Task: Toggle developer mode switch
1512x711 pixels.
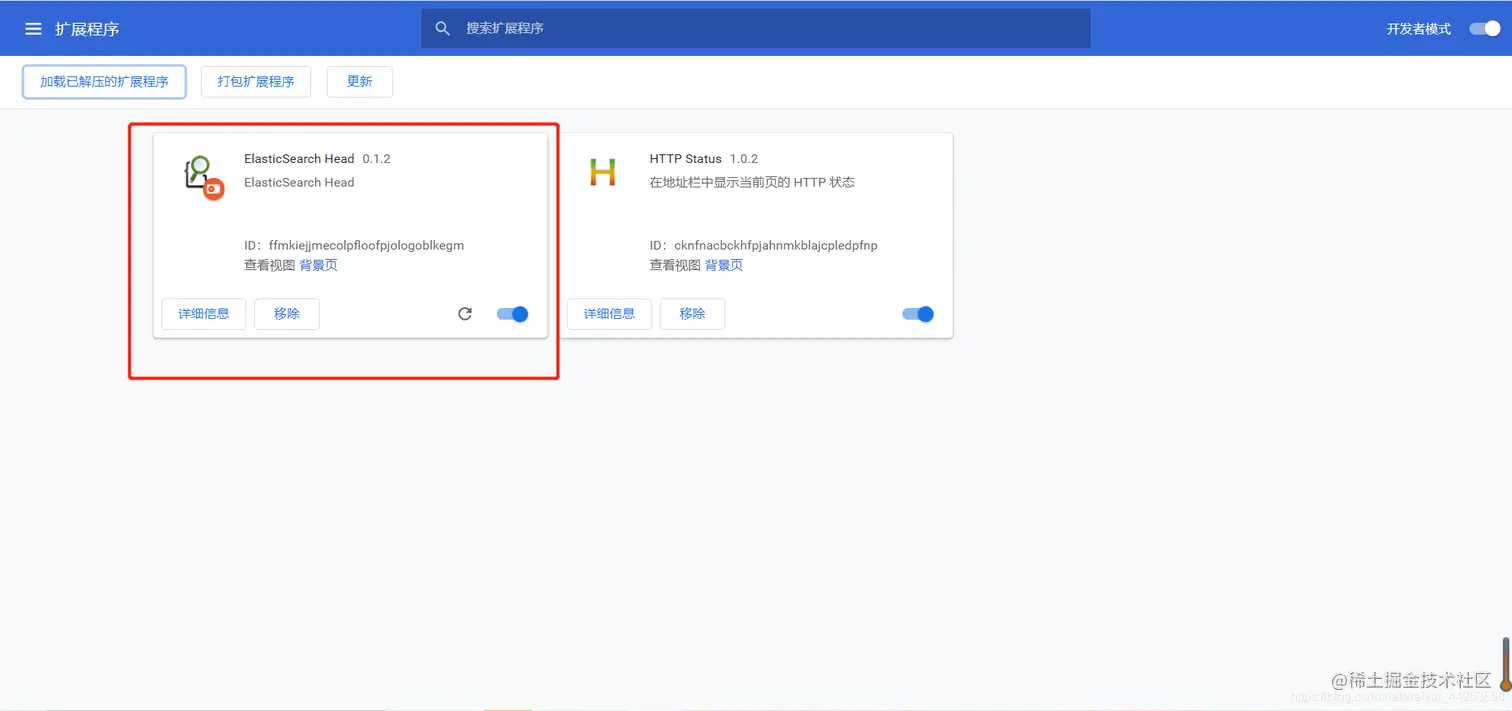Action: point(1484,29)
